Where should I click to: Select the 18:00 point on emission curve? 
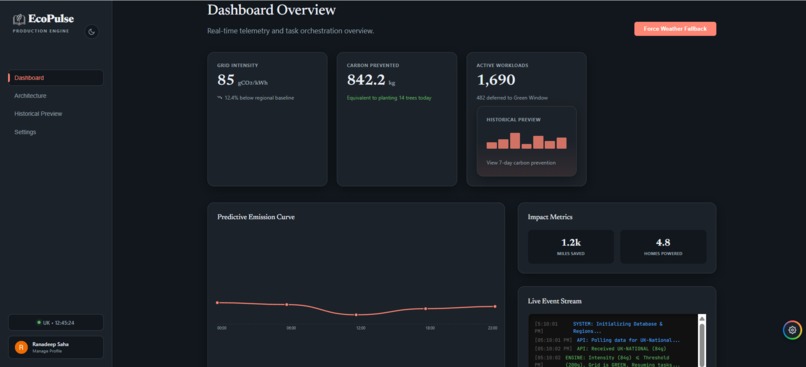pyautogui.click(x=426, y=308)
